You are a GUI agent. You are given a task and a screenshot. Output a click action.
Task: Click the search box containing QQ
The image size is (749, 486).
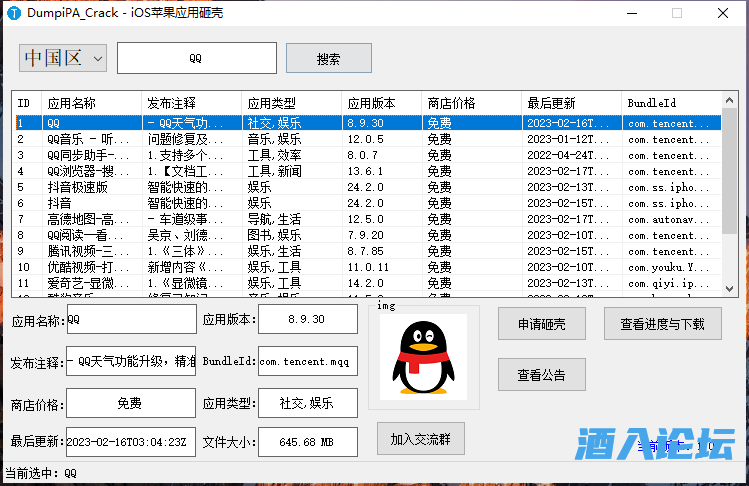(197, 58)
